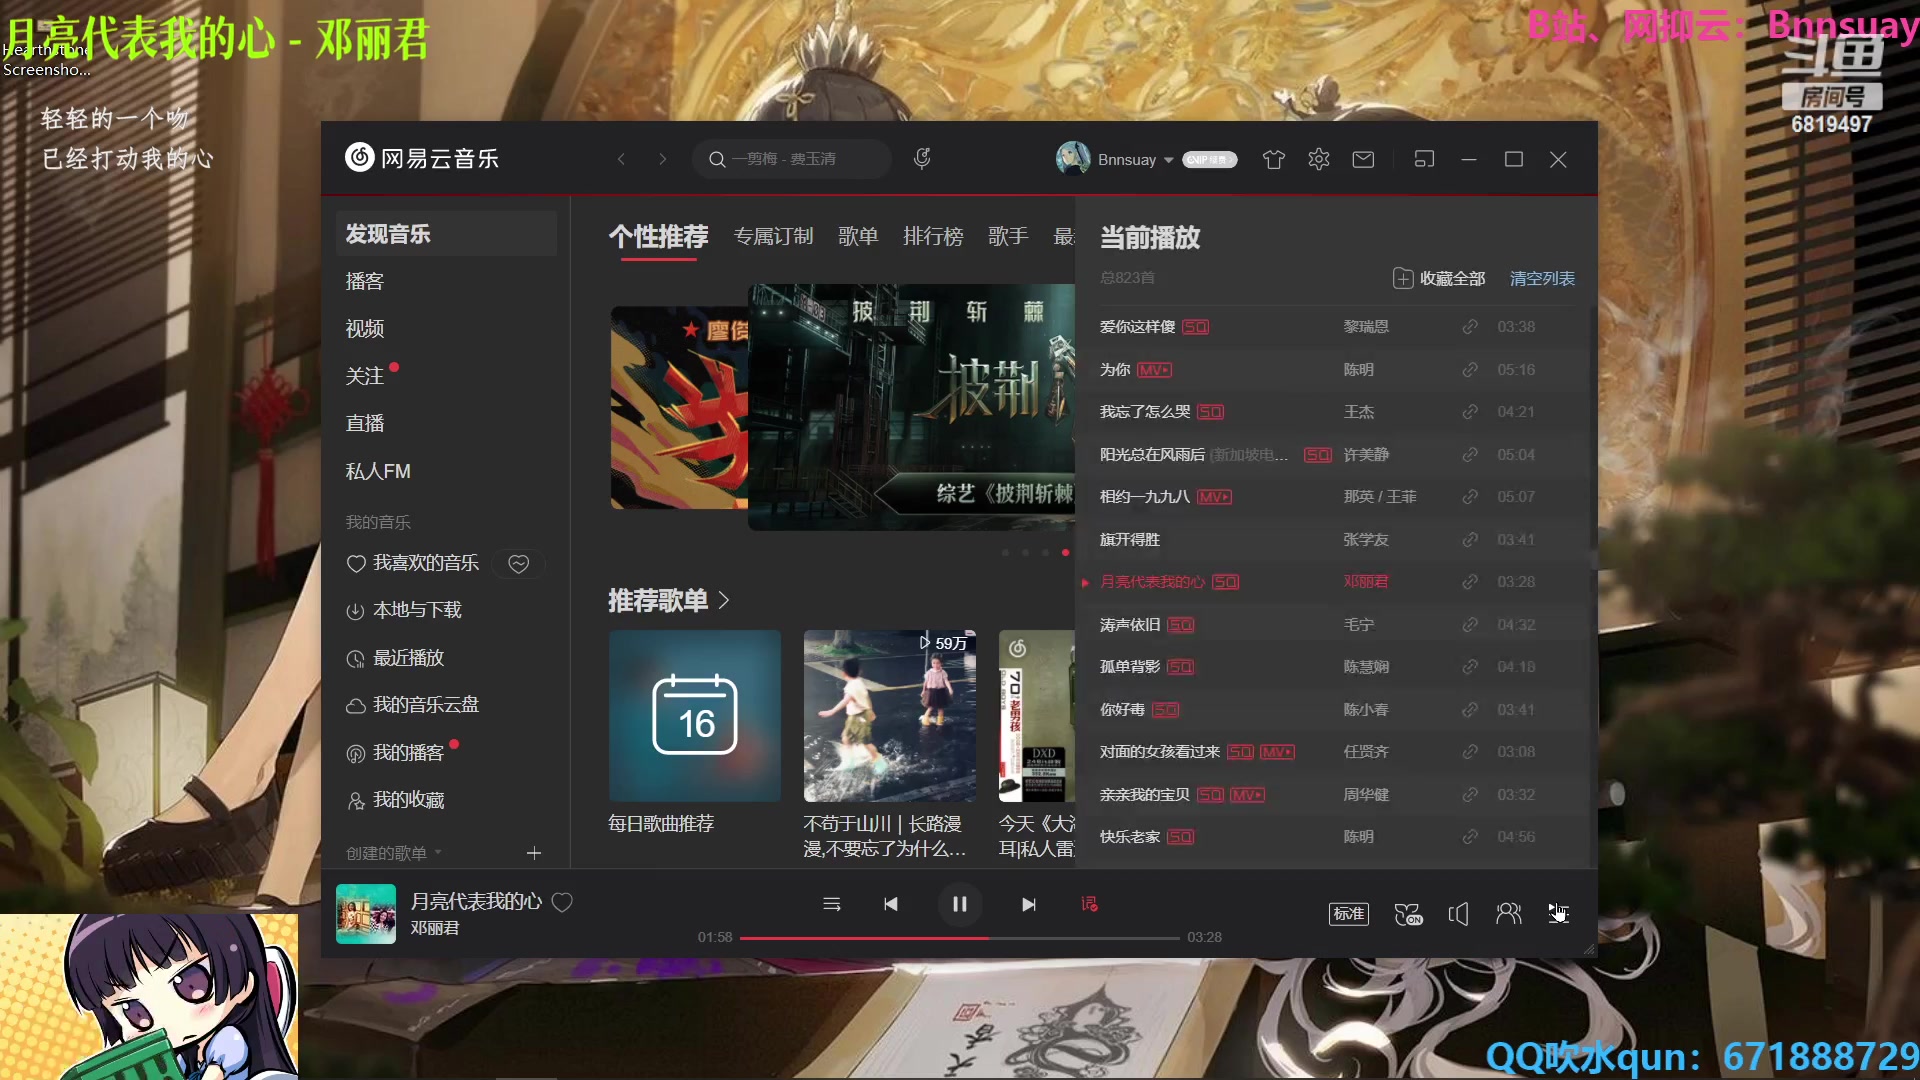Switch to mini player mode icon
This screenshot has height=1080, width=1920.
[x=1424, y=159]
